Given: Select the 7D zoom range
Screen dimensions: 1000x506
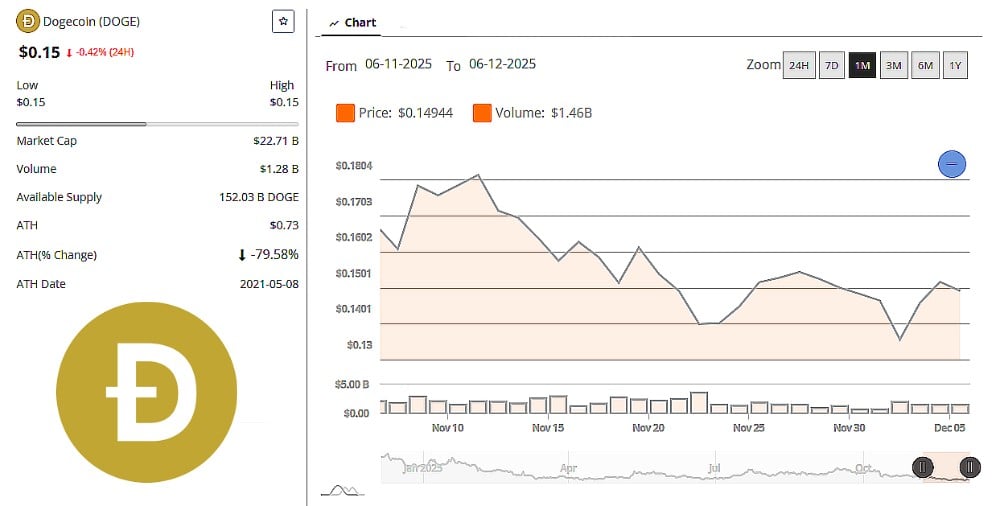Looking at the screenshot, I should point(830,66).
